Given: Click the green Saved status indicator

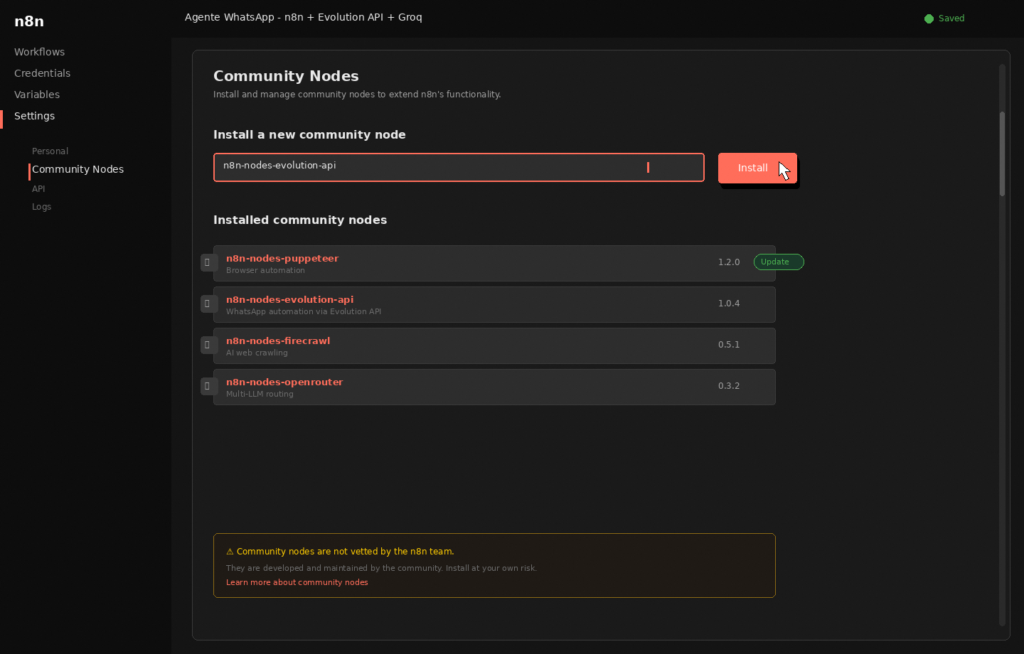Looking at the screenshot, I should pyautogui.click(x=944, y=18).
